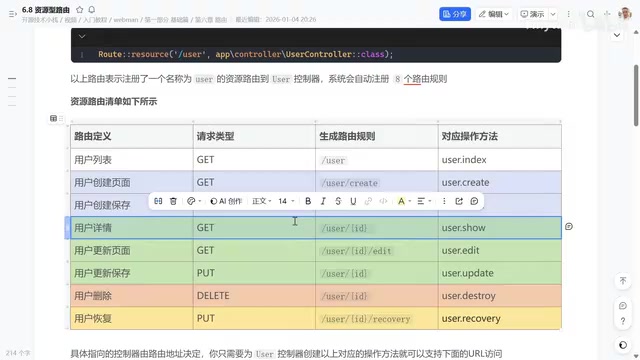Viewport: 640px width, 360px height.
Task: Open the 正文 text style dropdown
Action: pyautogui.click(x=262, y=201)
